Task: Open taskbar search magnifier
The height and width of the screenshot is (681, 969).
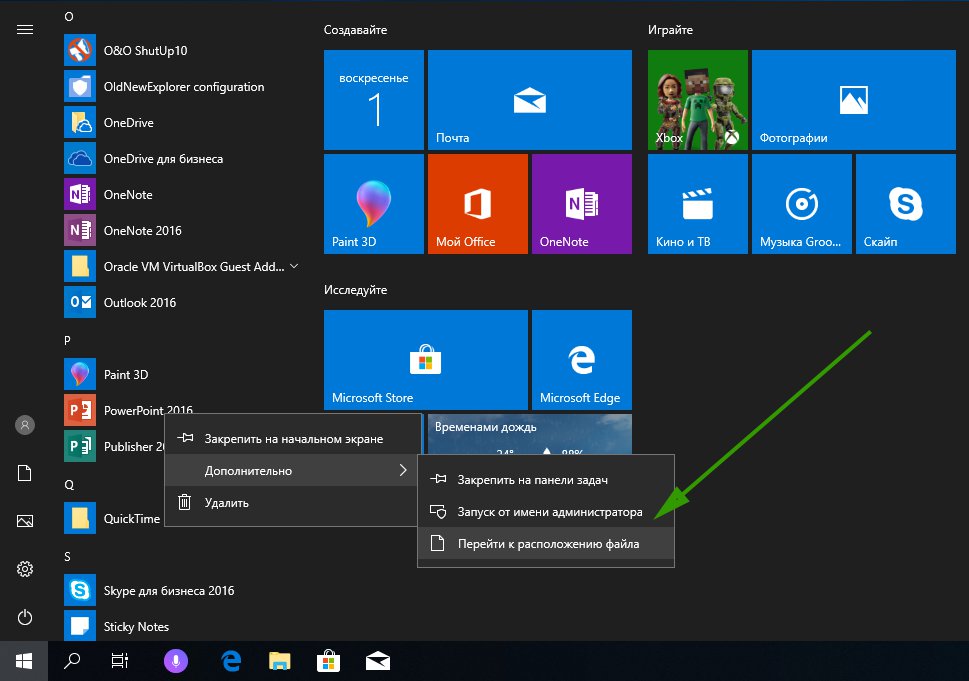Action: coord(72,661)
